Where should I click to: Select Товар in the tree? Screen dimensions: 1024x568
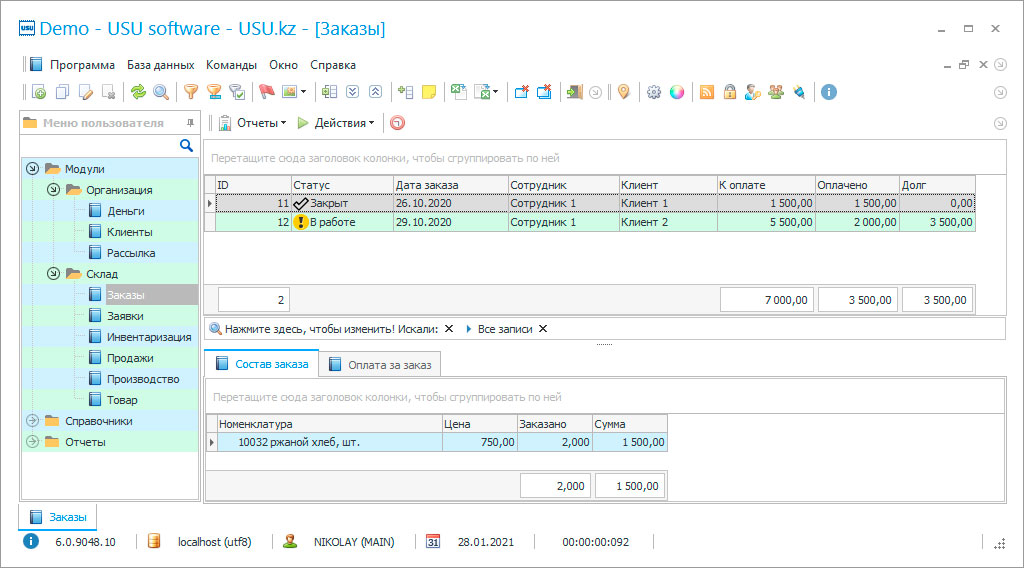click(122, 400)
